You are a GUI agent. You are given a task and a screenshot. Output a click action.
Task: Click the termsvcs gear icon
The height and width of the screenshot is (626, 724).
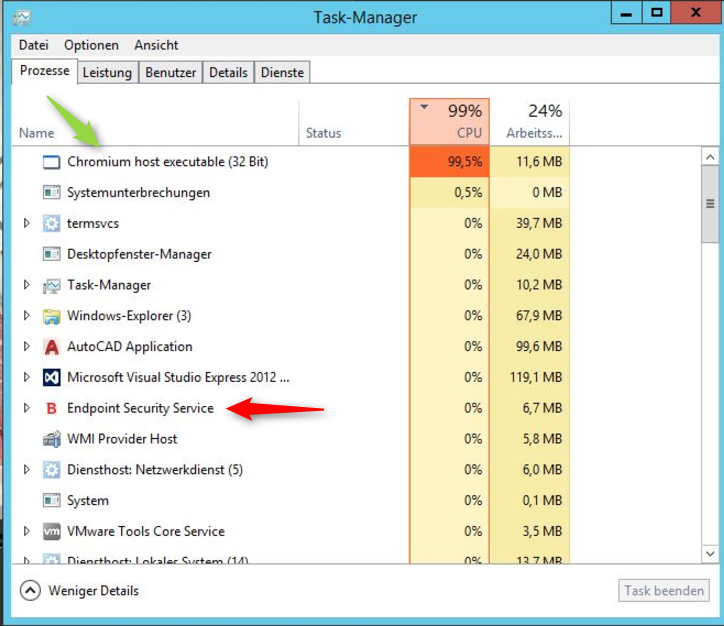coord(51,223)
